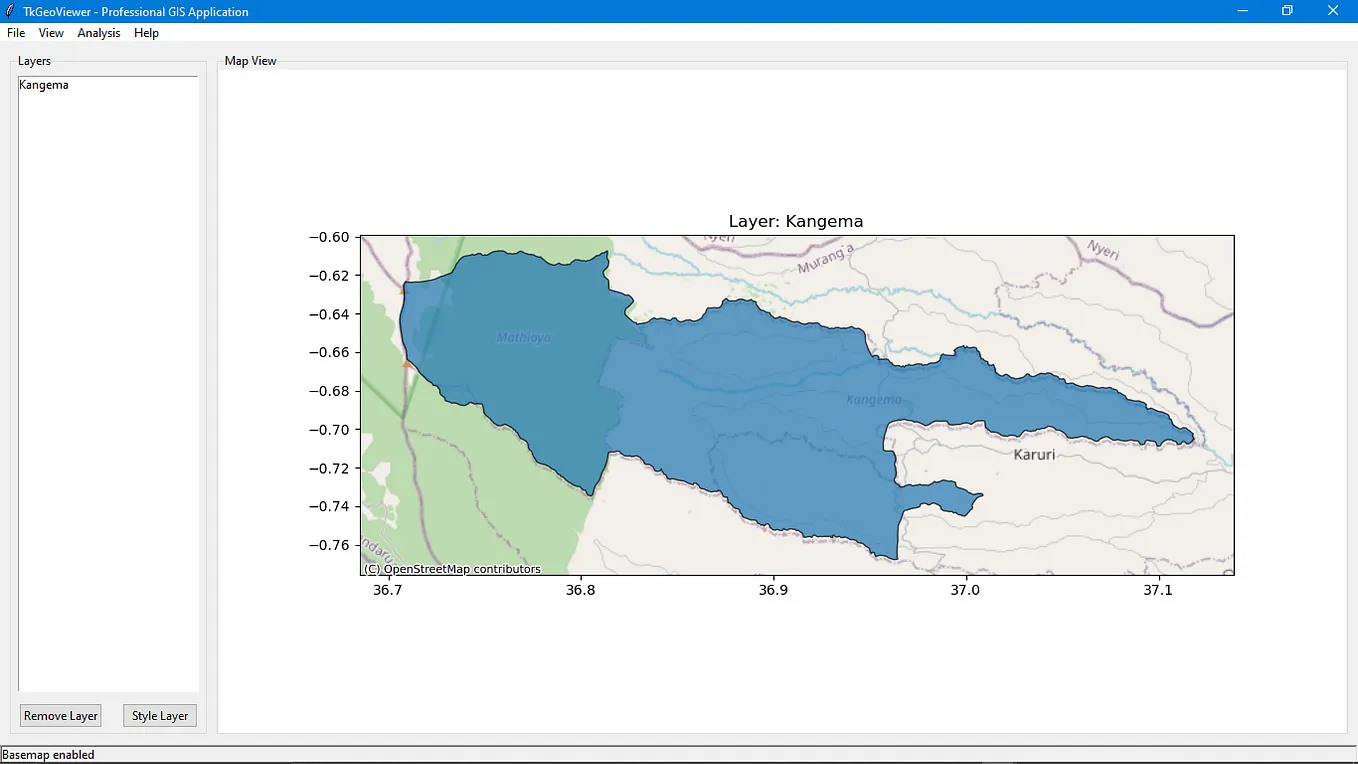Click the Style Layer button
The image size is (1358, 764).
point(159,715)
